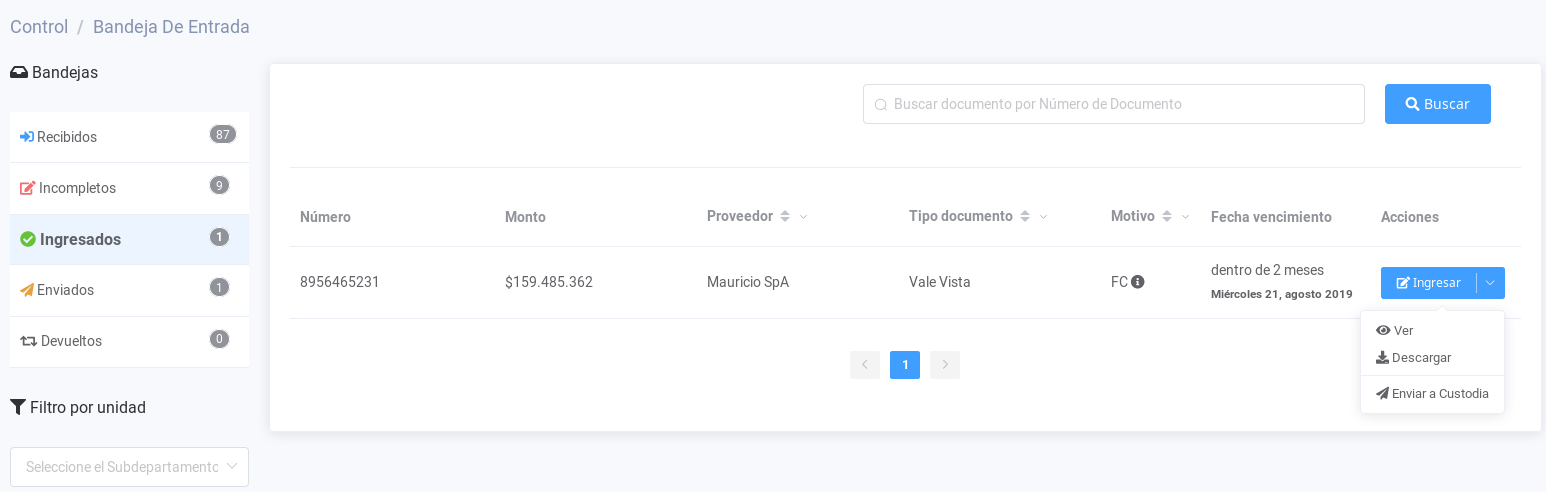Image resolution: width=1546 pixels, height=492 pixels.
Task: Open the Tipo documento filter chevron
Action: (1043, 217)
